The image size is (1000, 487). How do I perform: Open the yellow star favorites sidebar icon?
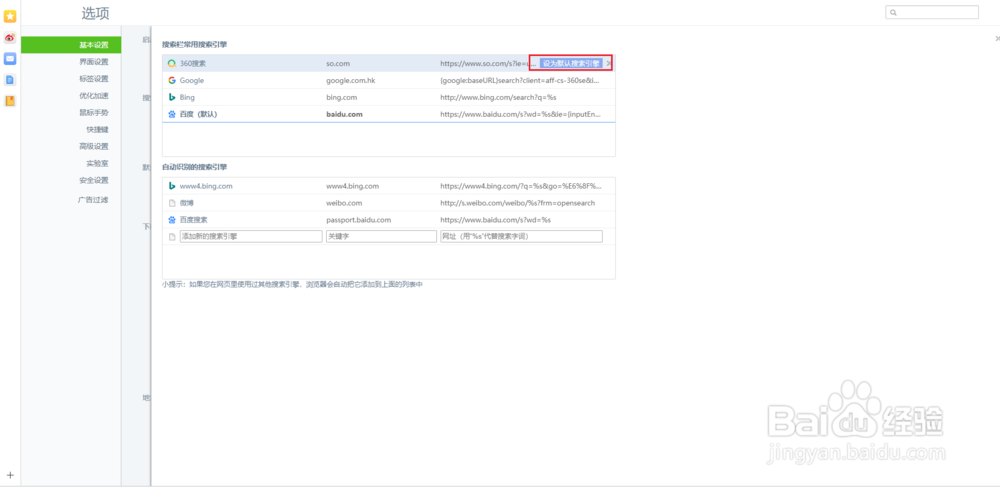click(x=10, y=17)
